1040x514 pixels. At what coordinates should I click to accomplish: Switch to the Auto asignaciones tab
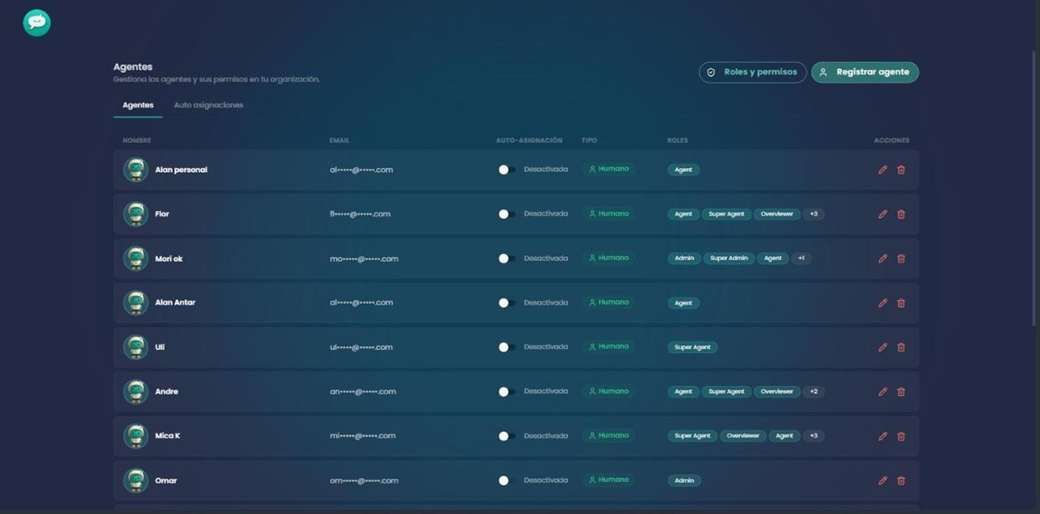[208, 105]
